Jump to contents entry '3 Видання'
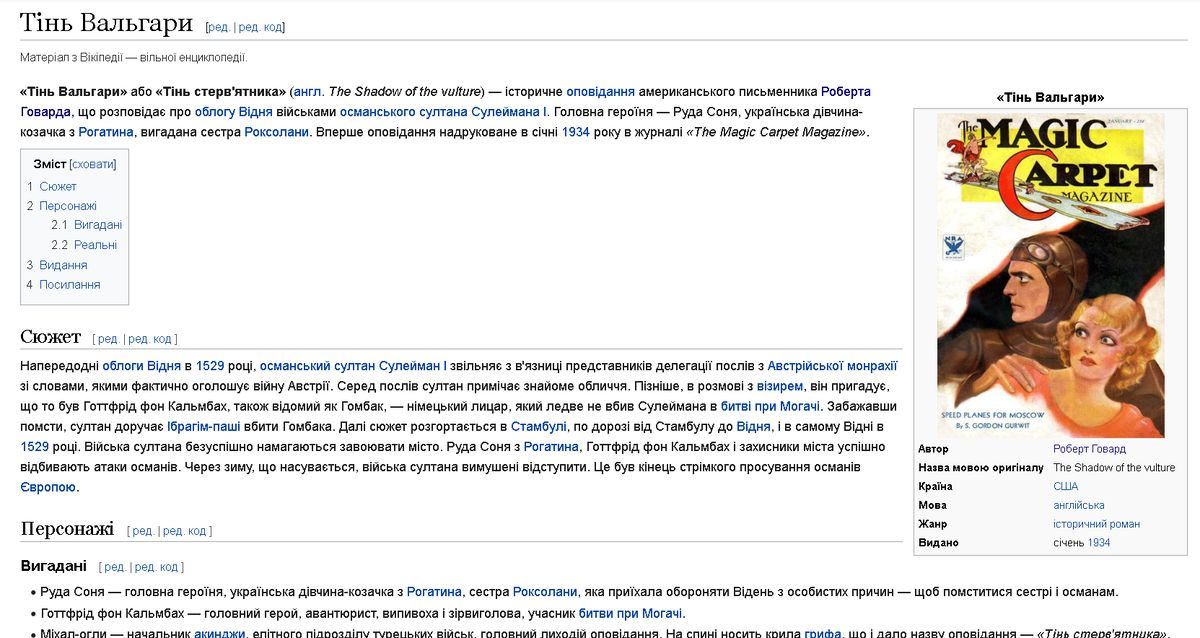Screen dimensions: 1200x638 (x=57, y=265)
